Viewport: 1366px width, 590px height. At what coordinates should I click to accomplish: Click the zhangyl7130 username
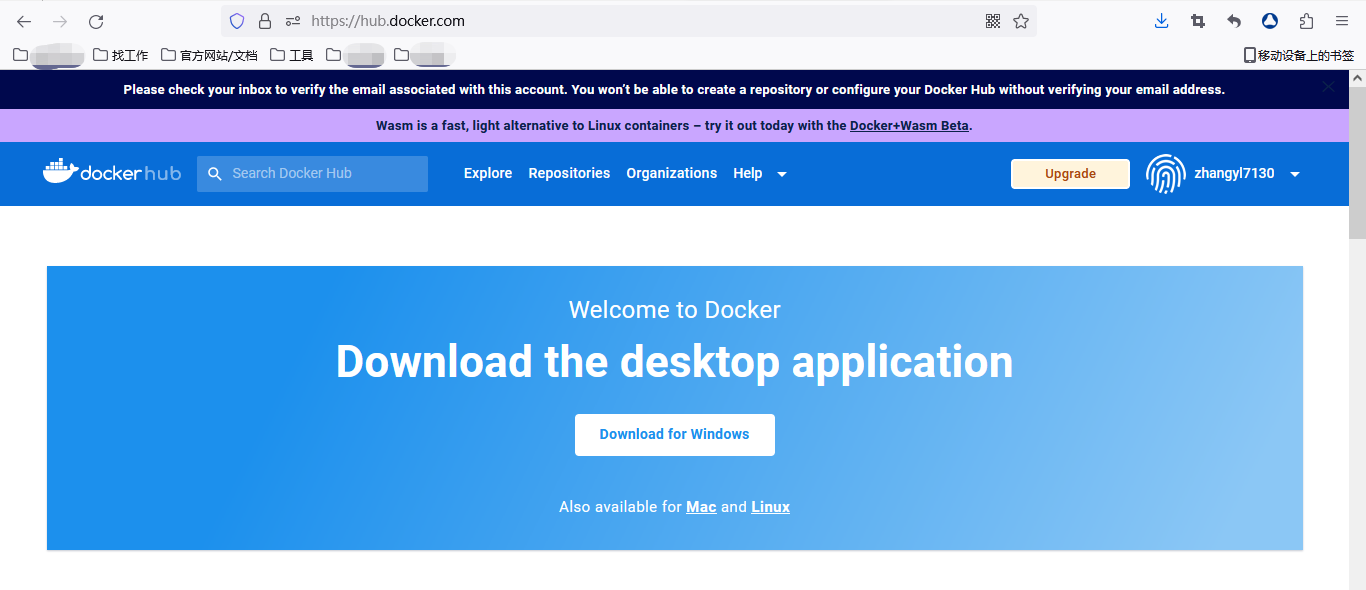[x=1234, y=173]
